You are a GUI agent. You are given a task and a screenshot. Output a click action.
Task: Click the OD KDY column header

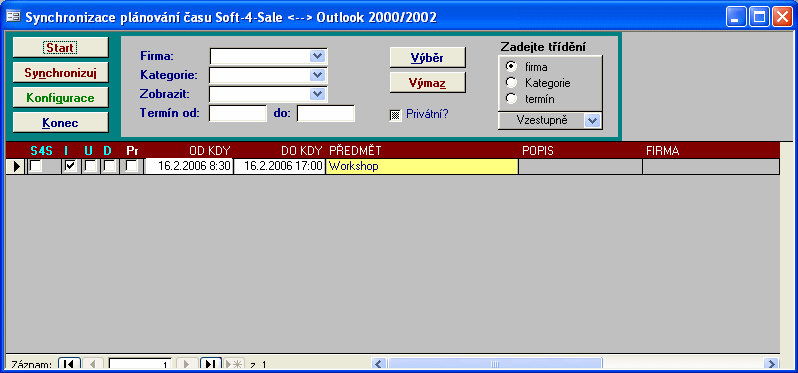click(x=210, y=151)
